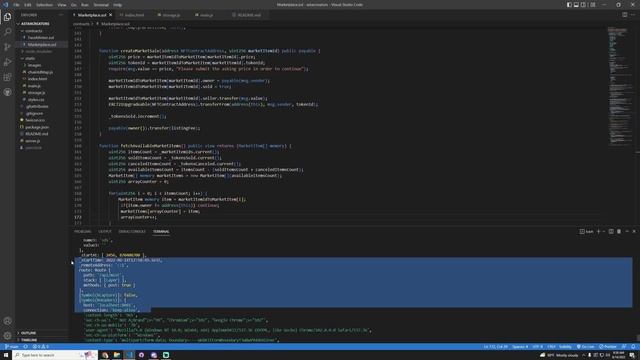This screenshot has height=360, width=640.
Task: Switch to the storage.js editor tab
Action: 172,15
